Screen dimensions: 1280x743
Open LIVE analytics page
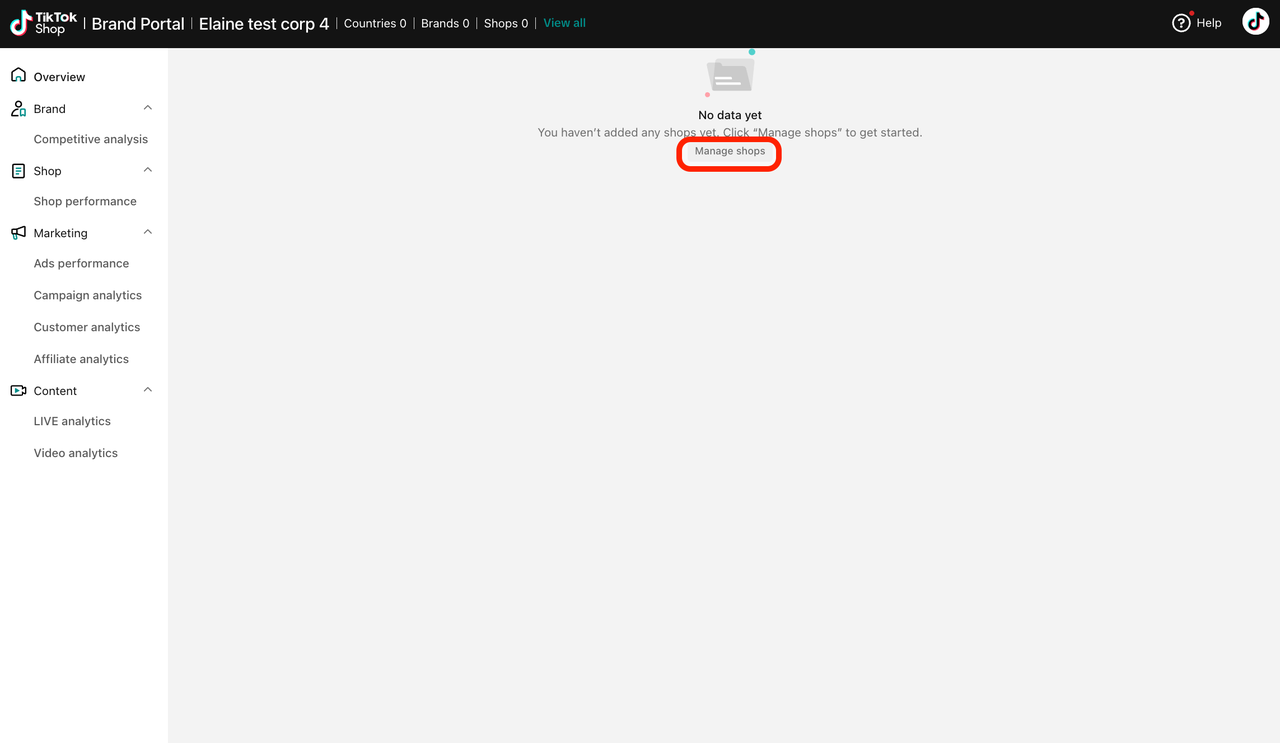72,422
